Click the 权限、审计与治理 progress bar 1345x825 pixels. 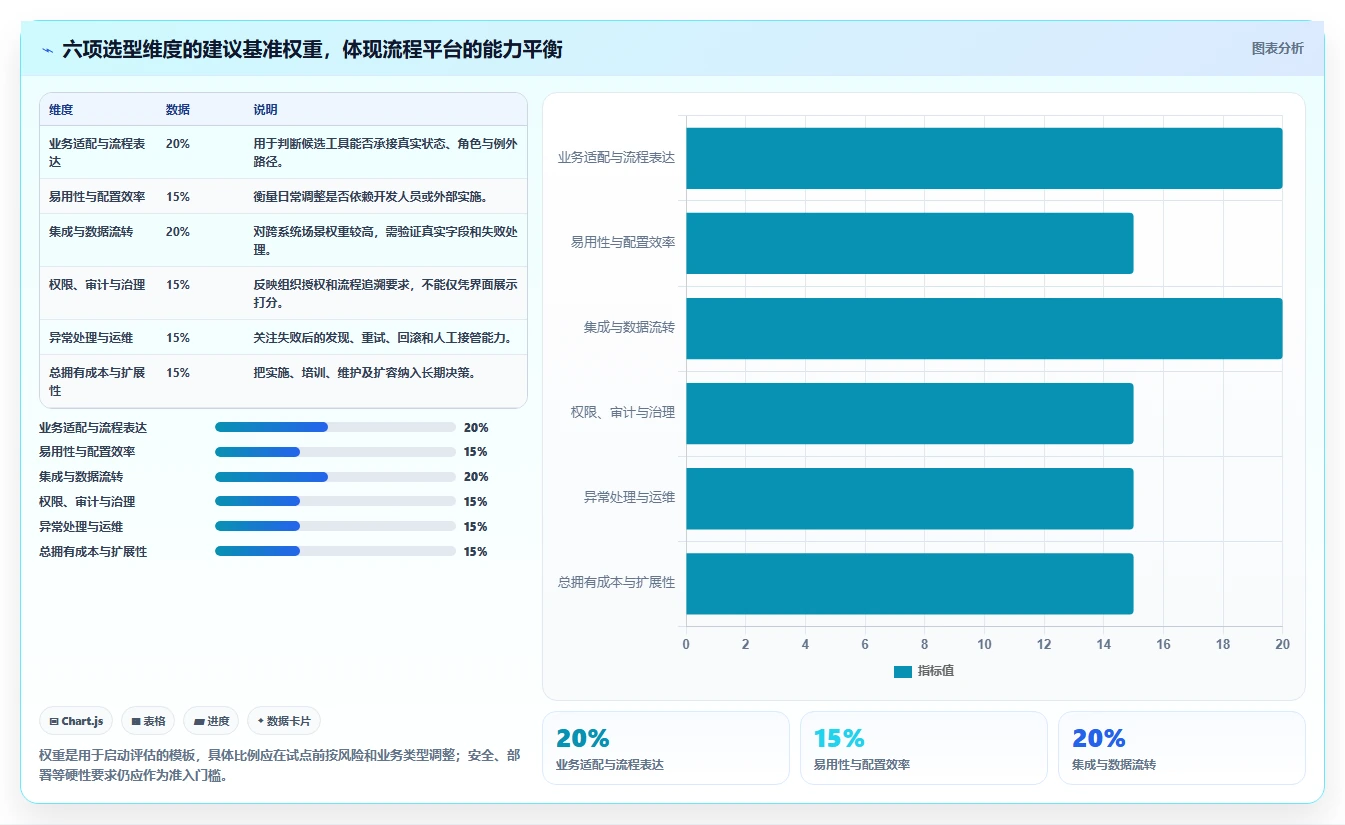pos(335,502)
